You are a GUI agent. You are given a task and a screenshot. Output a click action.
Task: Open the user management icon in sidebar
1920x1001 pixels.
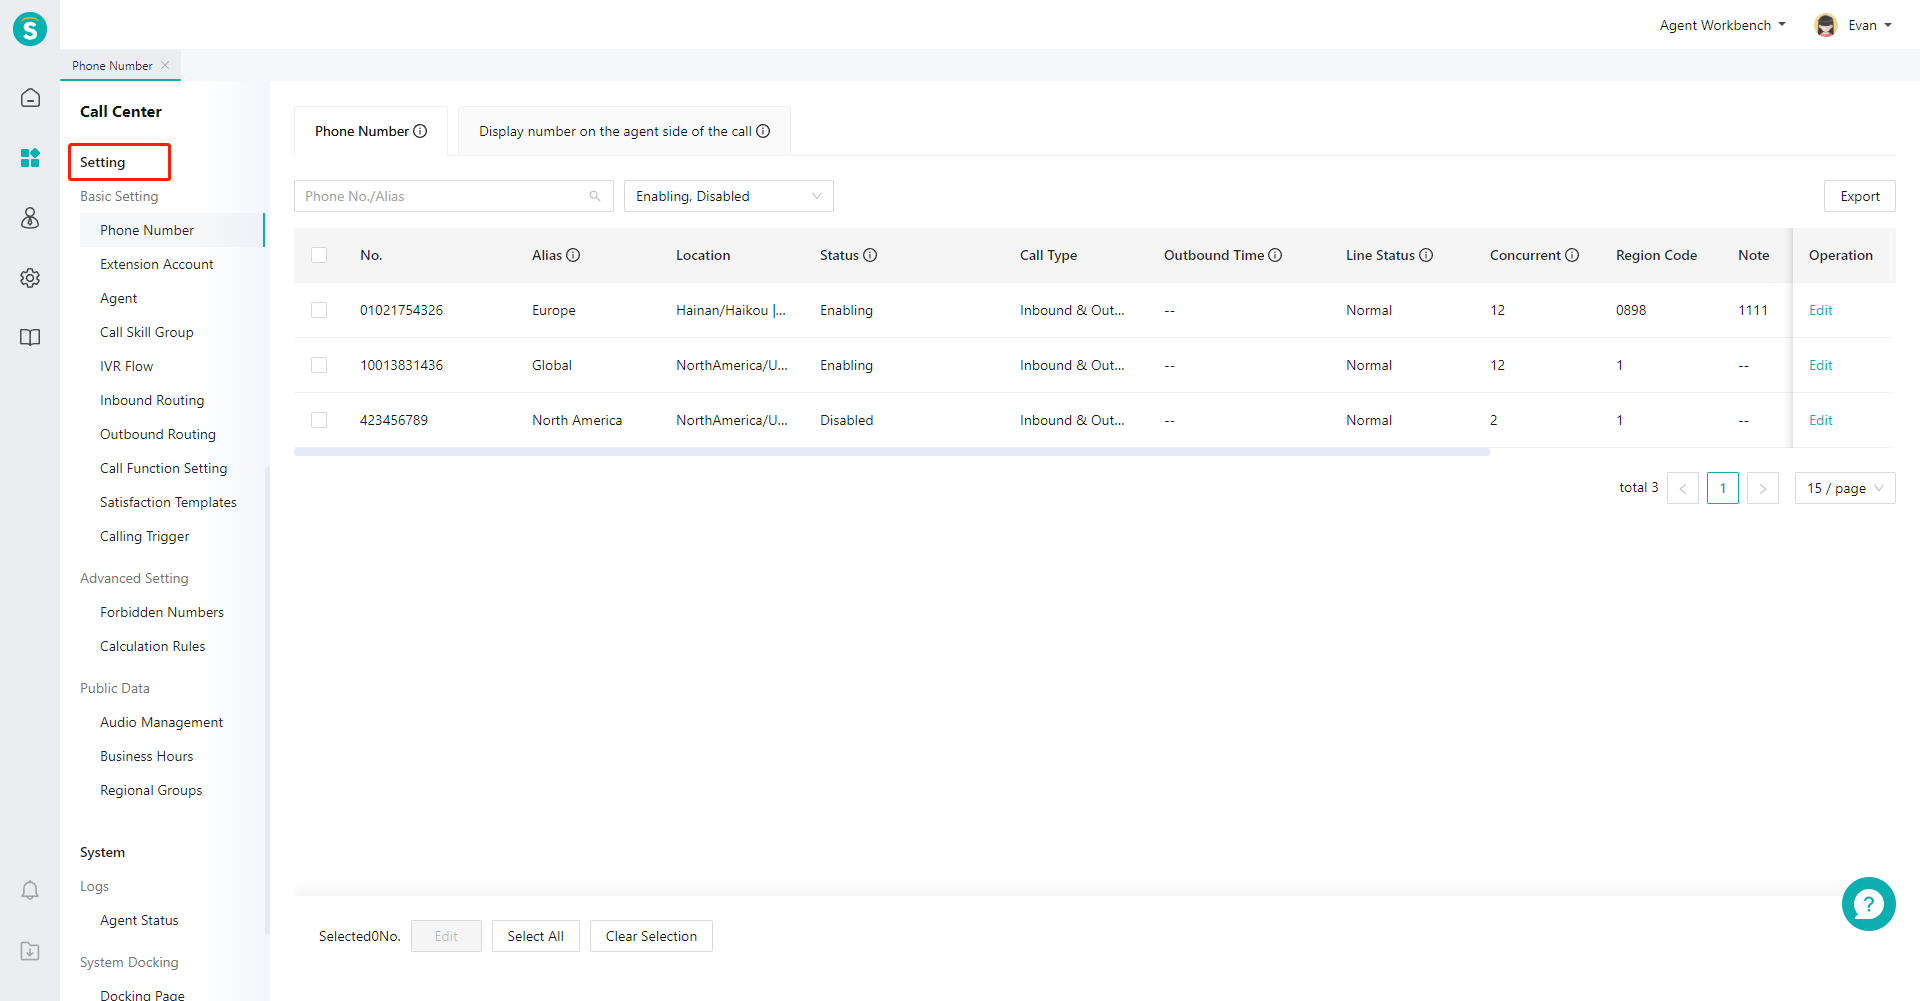pyautogui.click(x=30, y=218)
